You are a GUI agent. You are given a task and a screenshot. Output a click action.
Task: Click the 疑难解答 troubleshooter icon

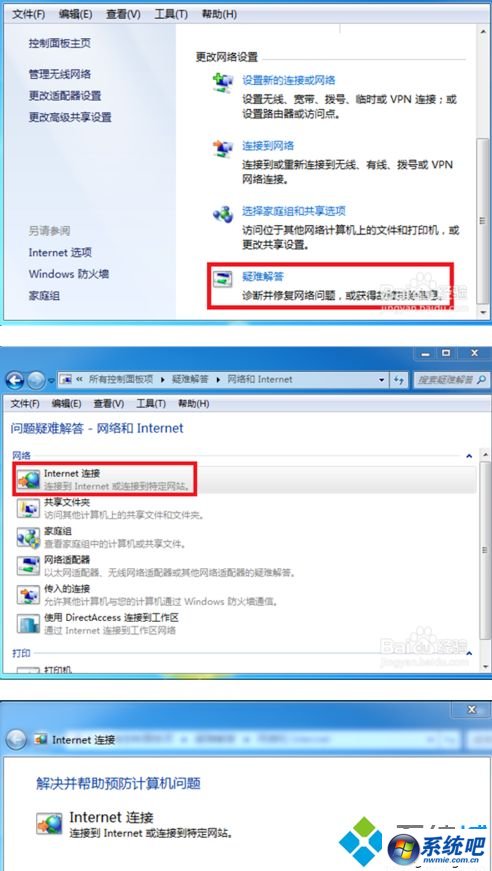click(224, 279)
